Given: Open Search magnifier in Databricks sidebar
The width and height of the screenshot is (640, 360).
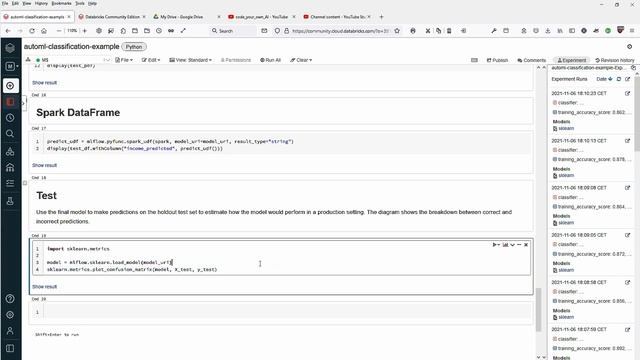Looking at the screenshot, I should pyautogui.click(x=10, y=134).
